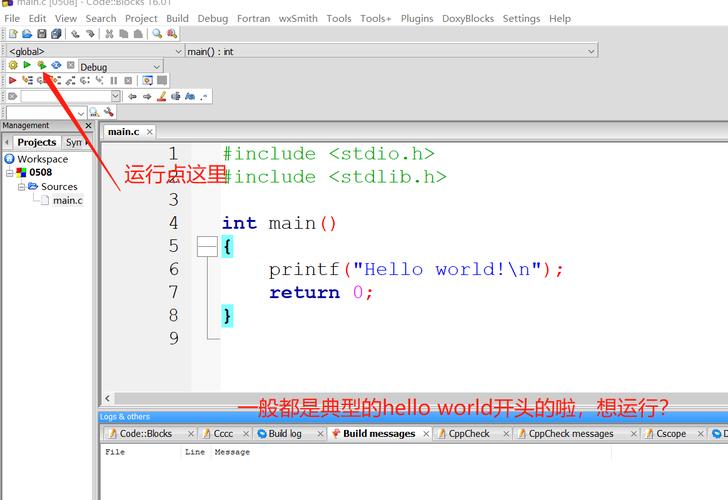This screenshot has width=728, height=500.
Task: Toggle match case Aa icon
Action: point(190,96)
